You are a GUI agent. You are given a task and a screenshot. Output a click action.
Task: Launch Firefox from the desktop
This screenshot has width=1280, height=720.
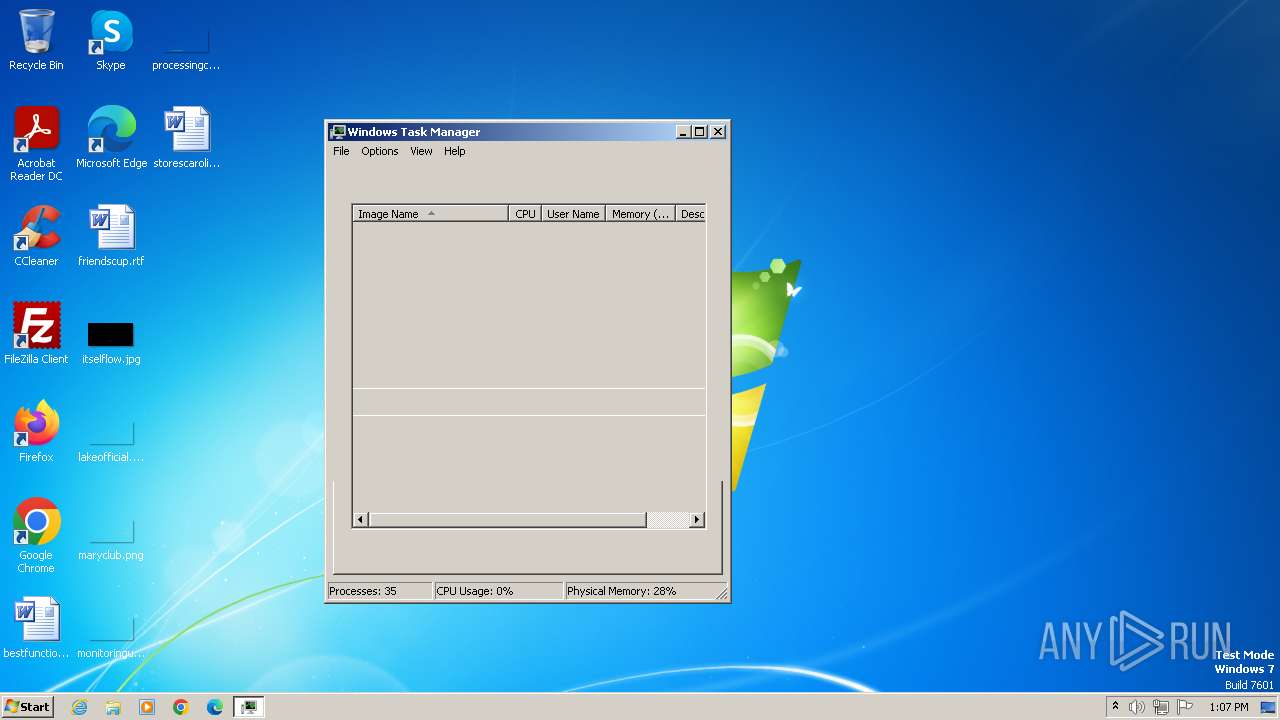(36, 432)
